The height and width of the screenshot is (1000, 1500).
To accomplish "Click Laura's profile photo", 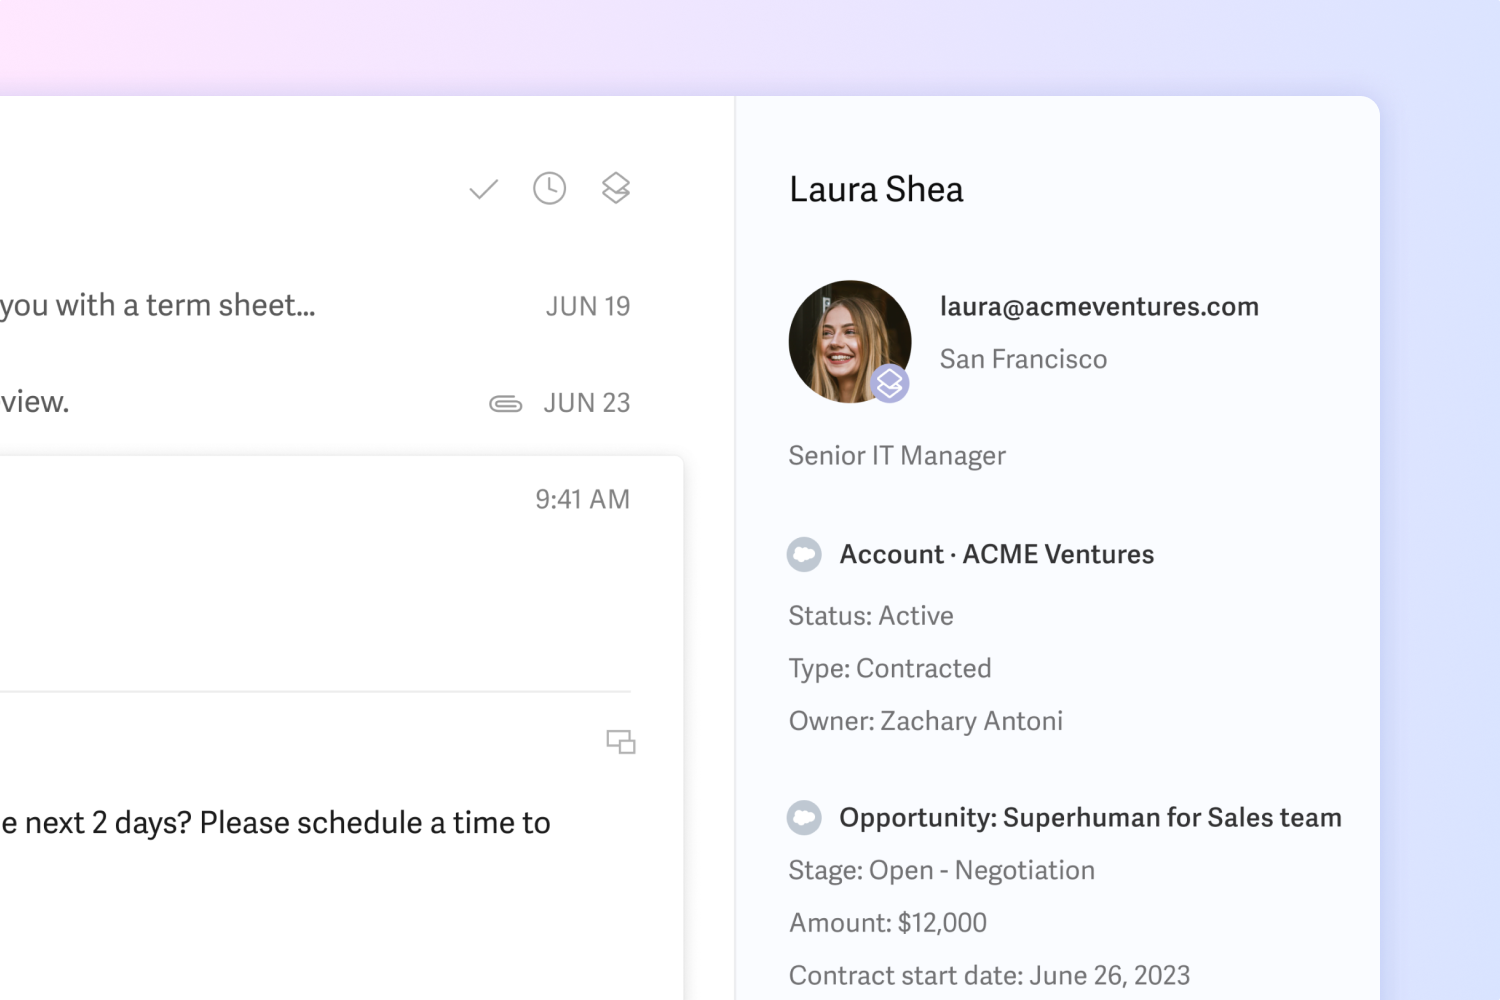I will click(850, 340).
